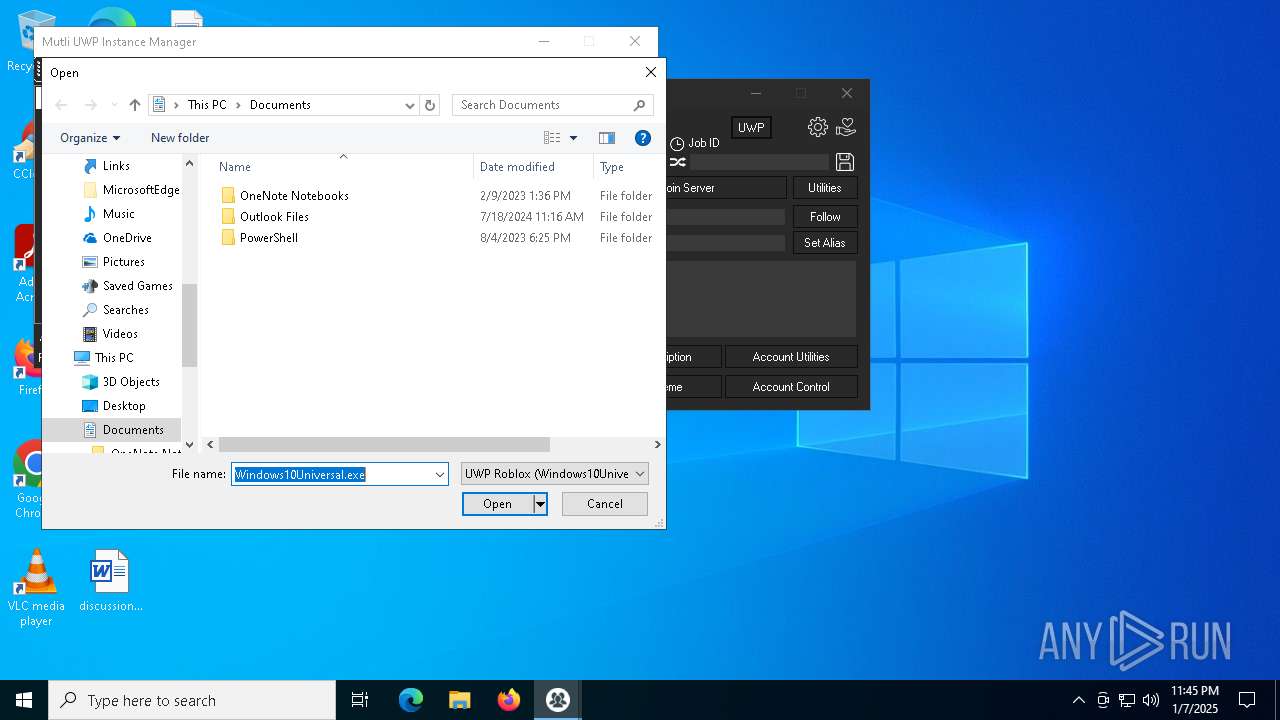Click the shuffle Job ID icon
Screen dimensions: 1280x720
[678, 162]
